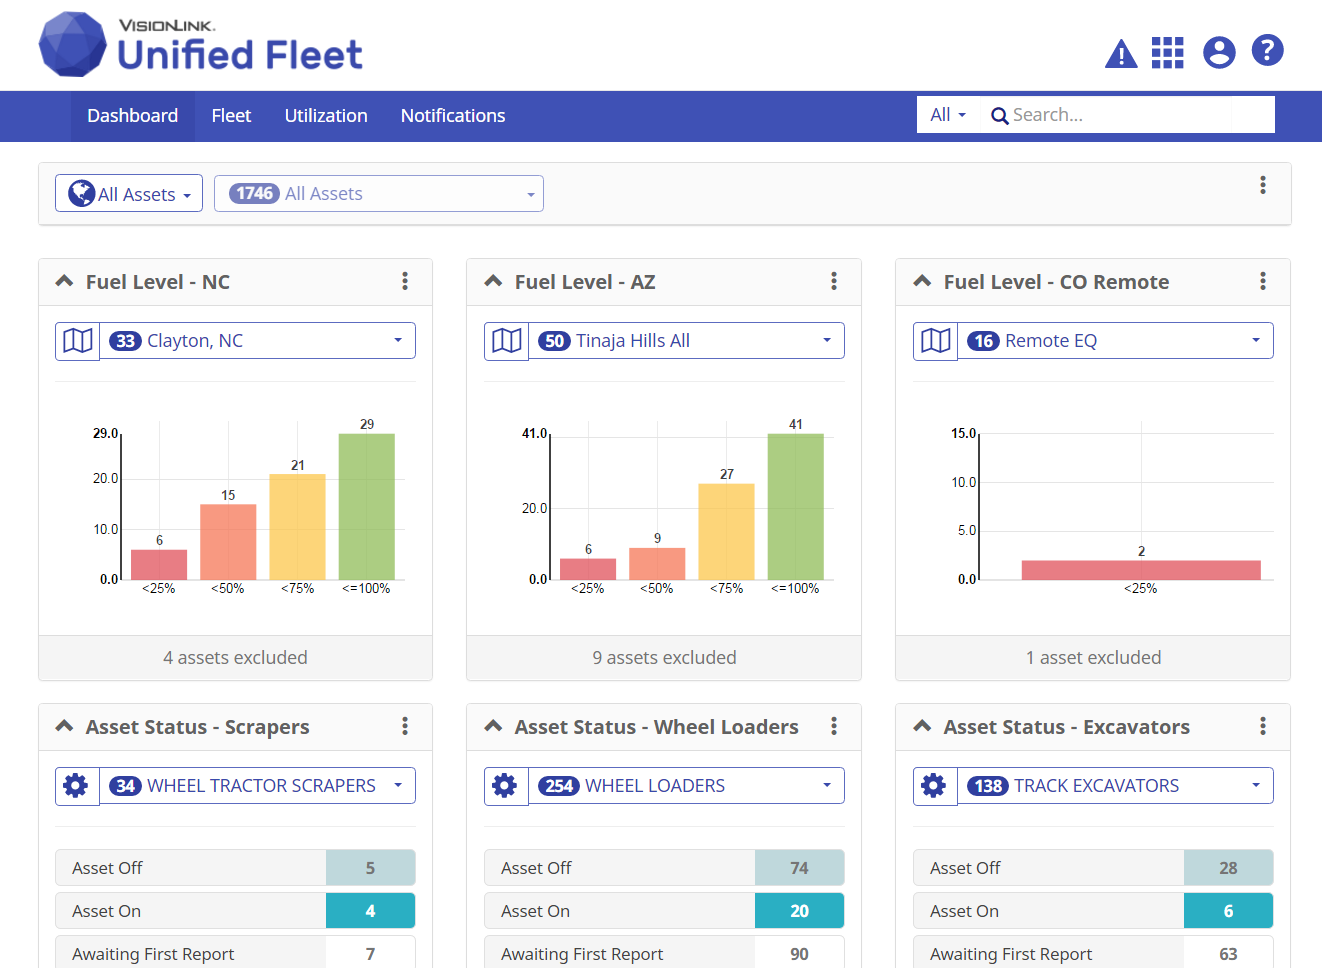Open the options menu for Fuel Level - AZ

pyautogui.click(x=834, y=282)
